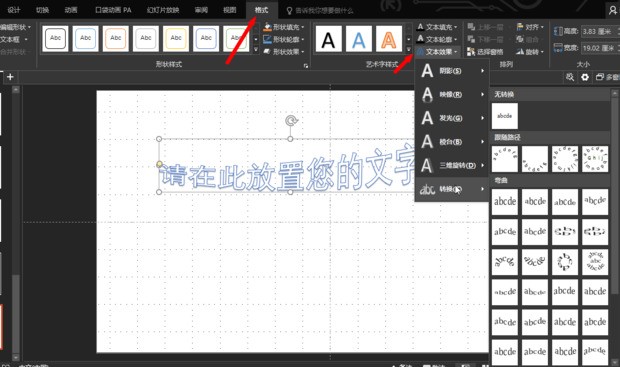Click the plus new-tab button below the ribbon
The height and width of the screenshot is (367, 620).
pyautogui.click(x=10, y=77)
